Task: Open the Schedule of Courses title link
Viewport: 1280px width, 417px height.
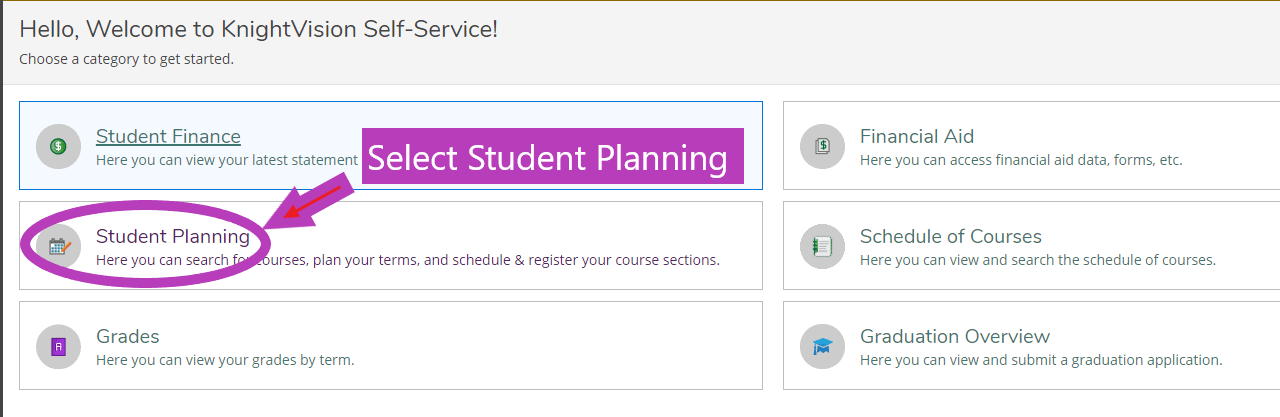Action: click(951, 236)
